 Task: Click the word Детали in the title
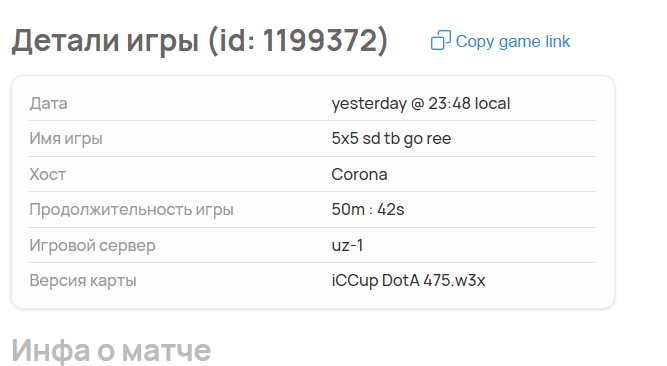(65, 42)
